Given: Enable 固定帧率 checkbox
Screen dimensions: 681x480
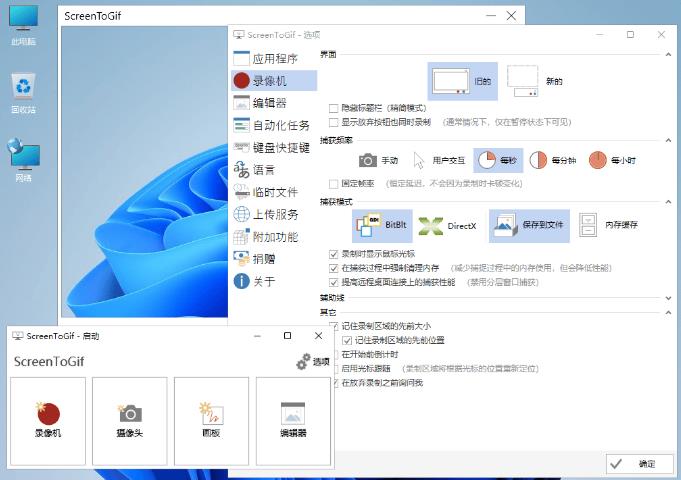Looking at the screenshot, I should coord(334,184).
